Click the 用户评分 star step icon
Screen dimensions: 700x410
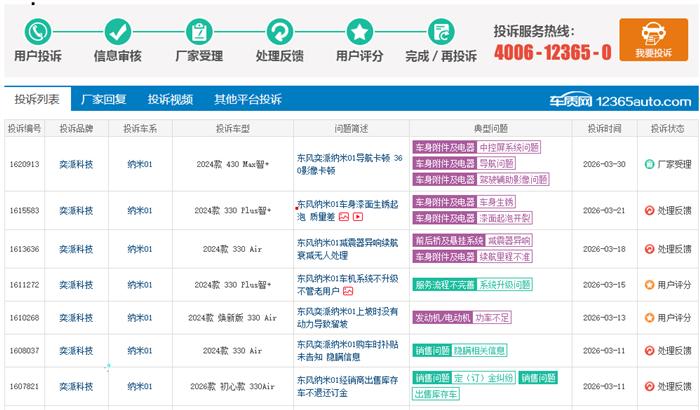tap(359, 31)
